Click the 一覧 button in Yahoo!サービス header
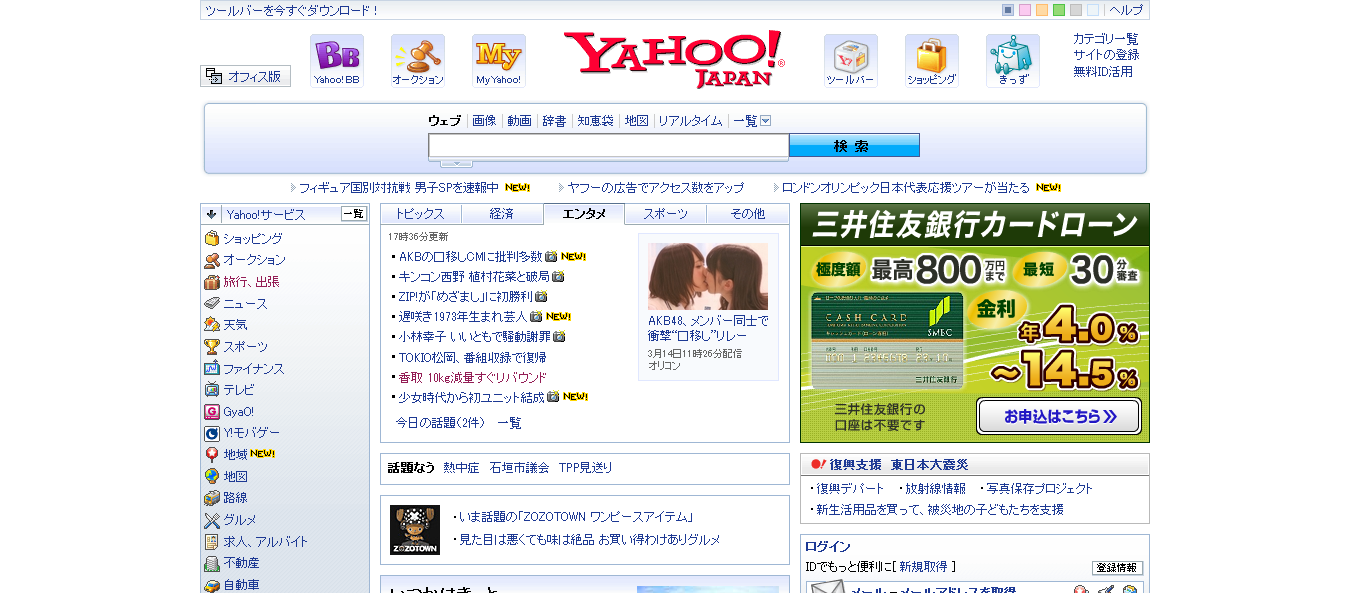 coord(354,214)
